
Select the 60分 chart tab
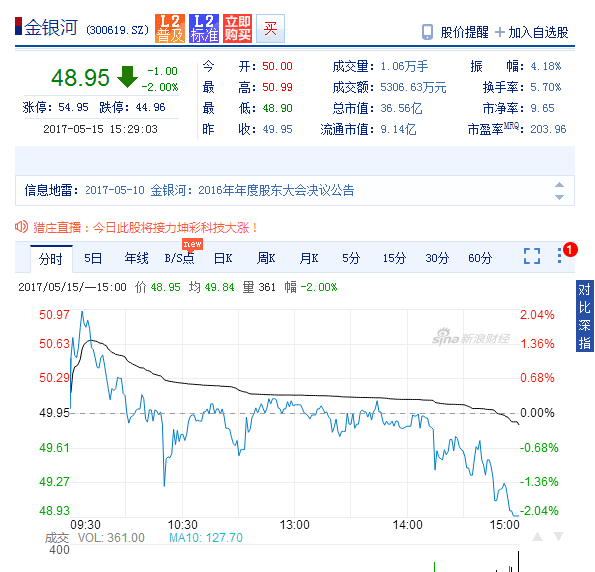click(480, 258)
